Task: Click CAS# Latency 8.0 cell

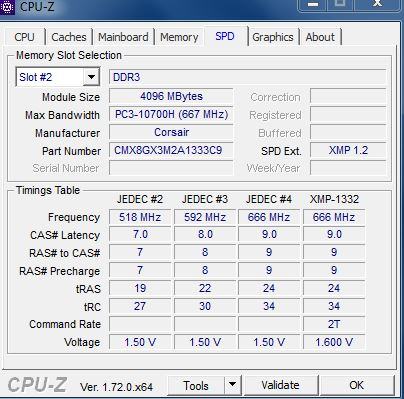Action: click(205, 234)
